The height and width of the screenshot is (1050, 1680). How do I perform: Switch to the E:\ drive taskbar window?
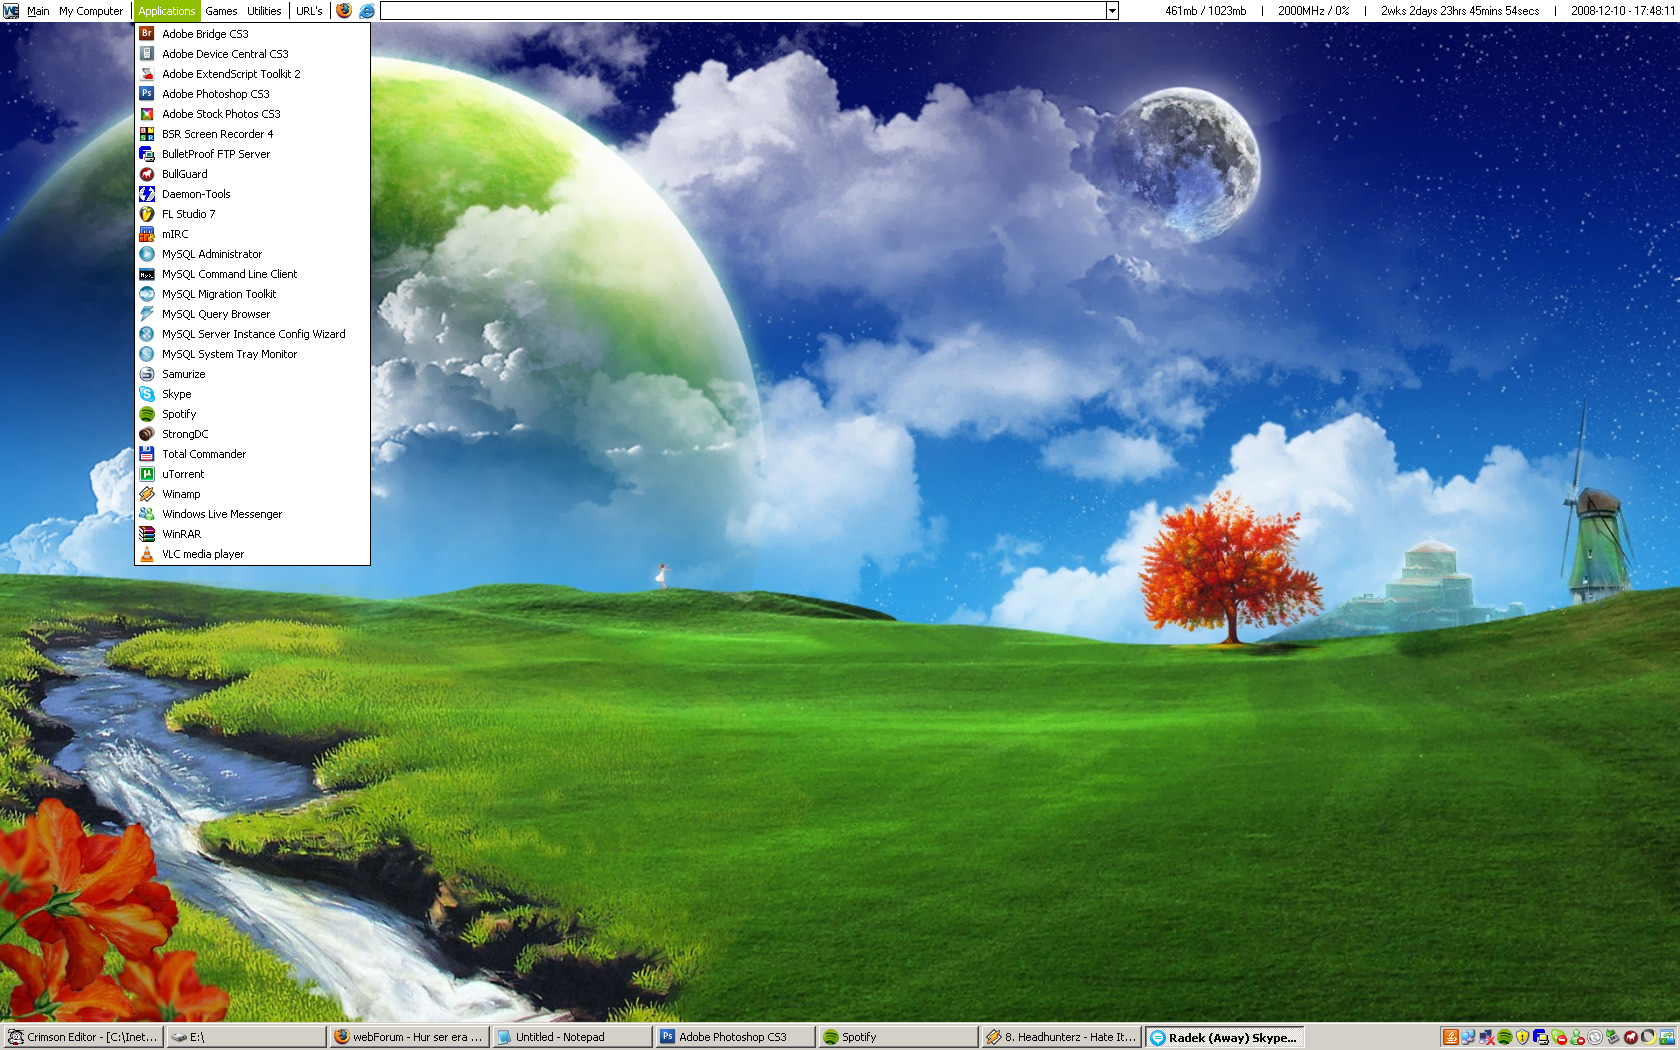click(x=246, y=1037)
